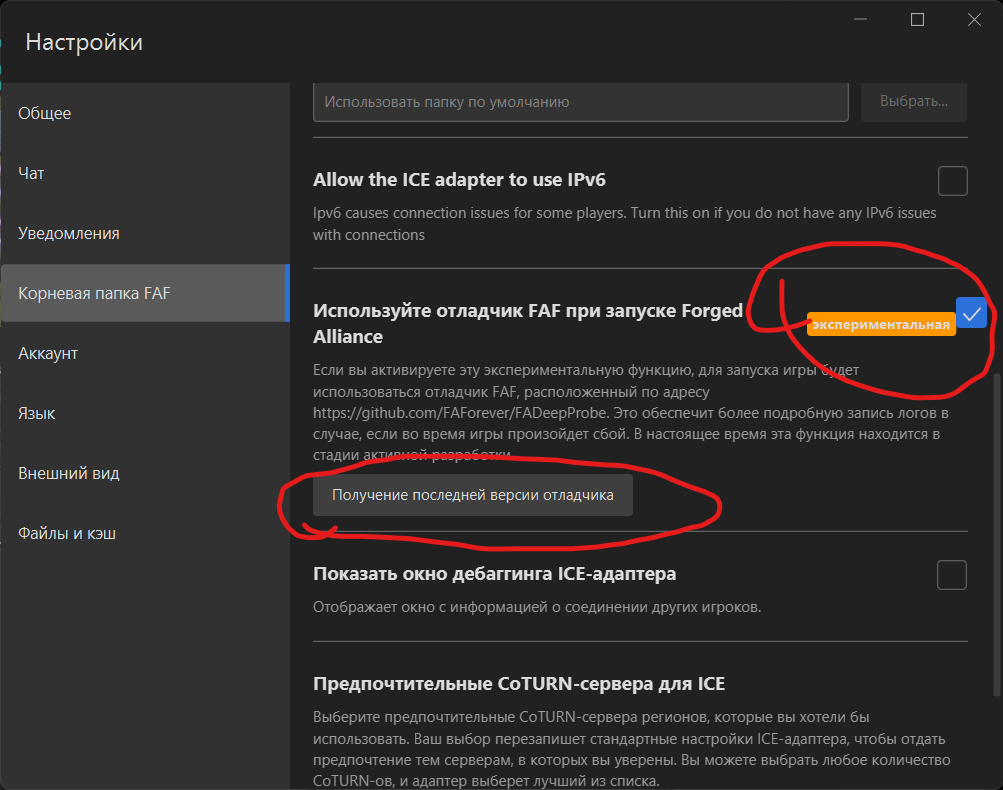This screenshot has height=790, width=1003.
Task: Click the Allow the ICE adapter to use IPv6 heading
Action: pos(459,180)
